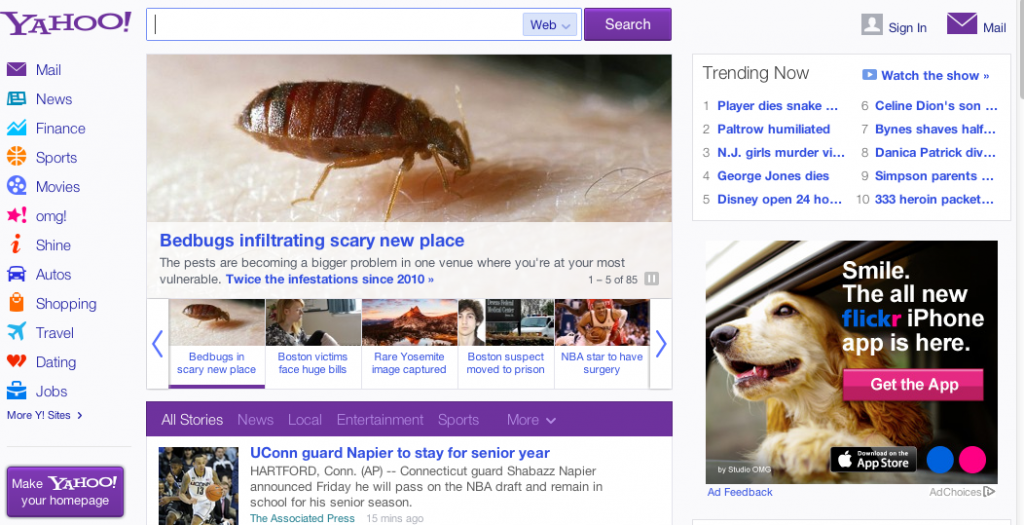
Task: Click the Mail envelope icon in sidebar
Action: [17, 70]
